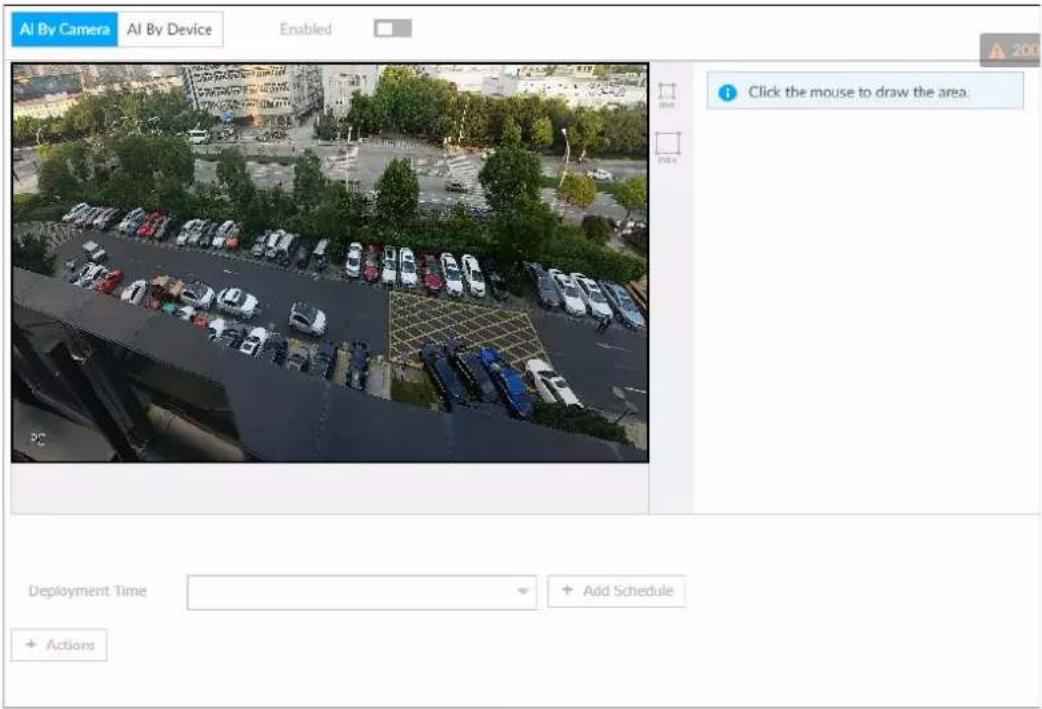Click the Add Schedule button

[x=616, y=591]
